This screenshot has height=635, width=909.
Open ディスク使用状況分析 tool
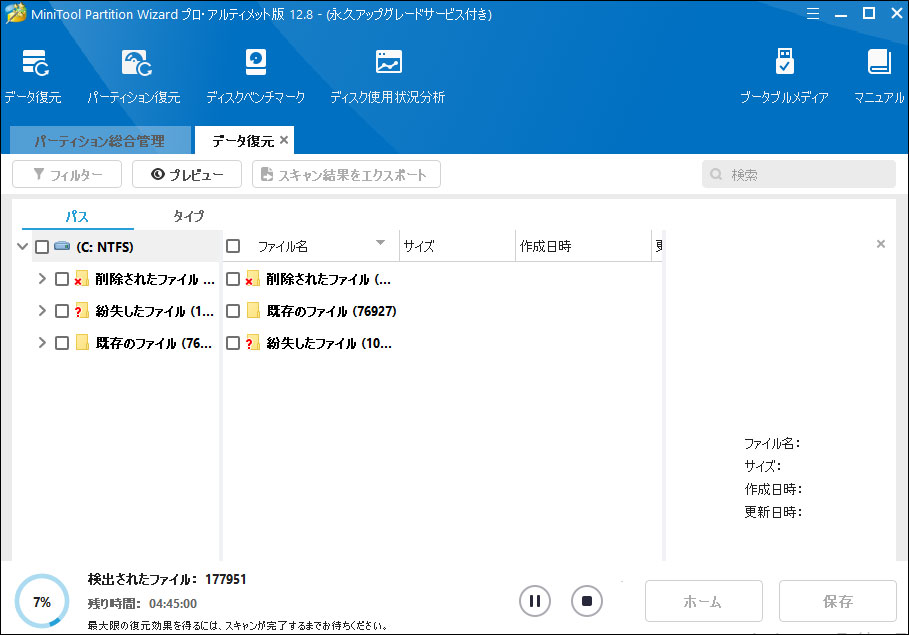[387, 76]
